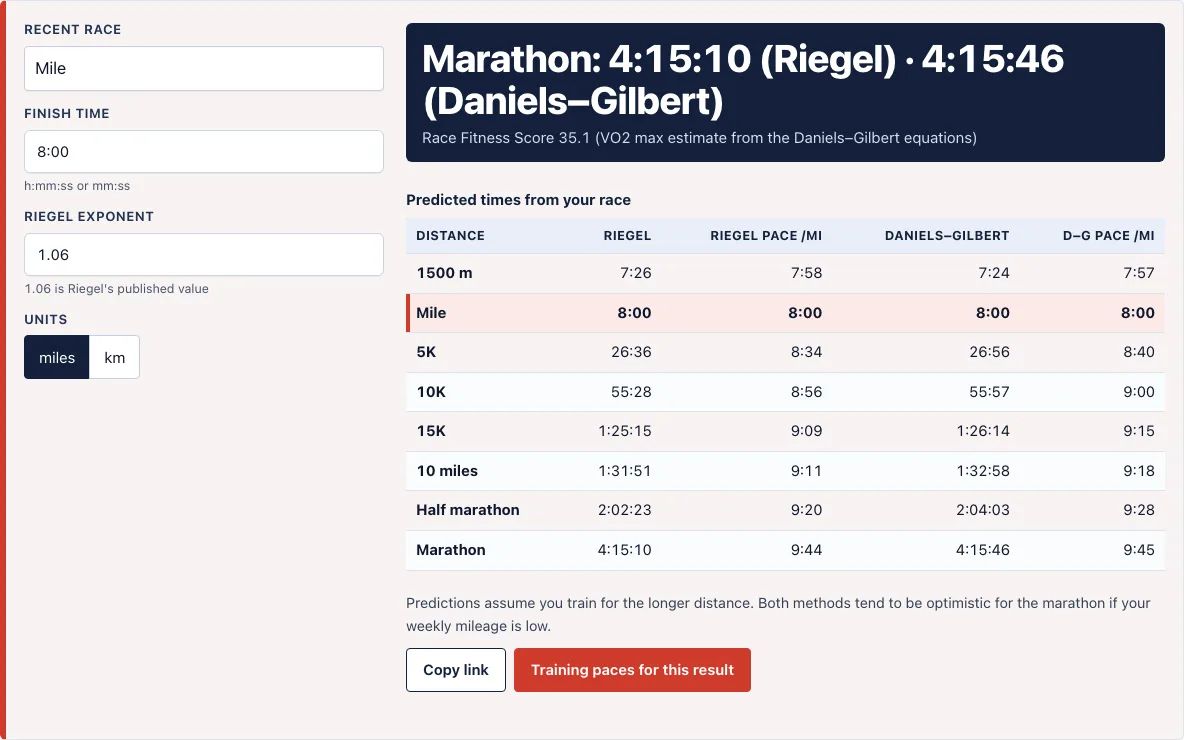Select the 5K row label
Screen dimensions: 1184x740
click(426, 352)
